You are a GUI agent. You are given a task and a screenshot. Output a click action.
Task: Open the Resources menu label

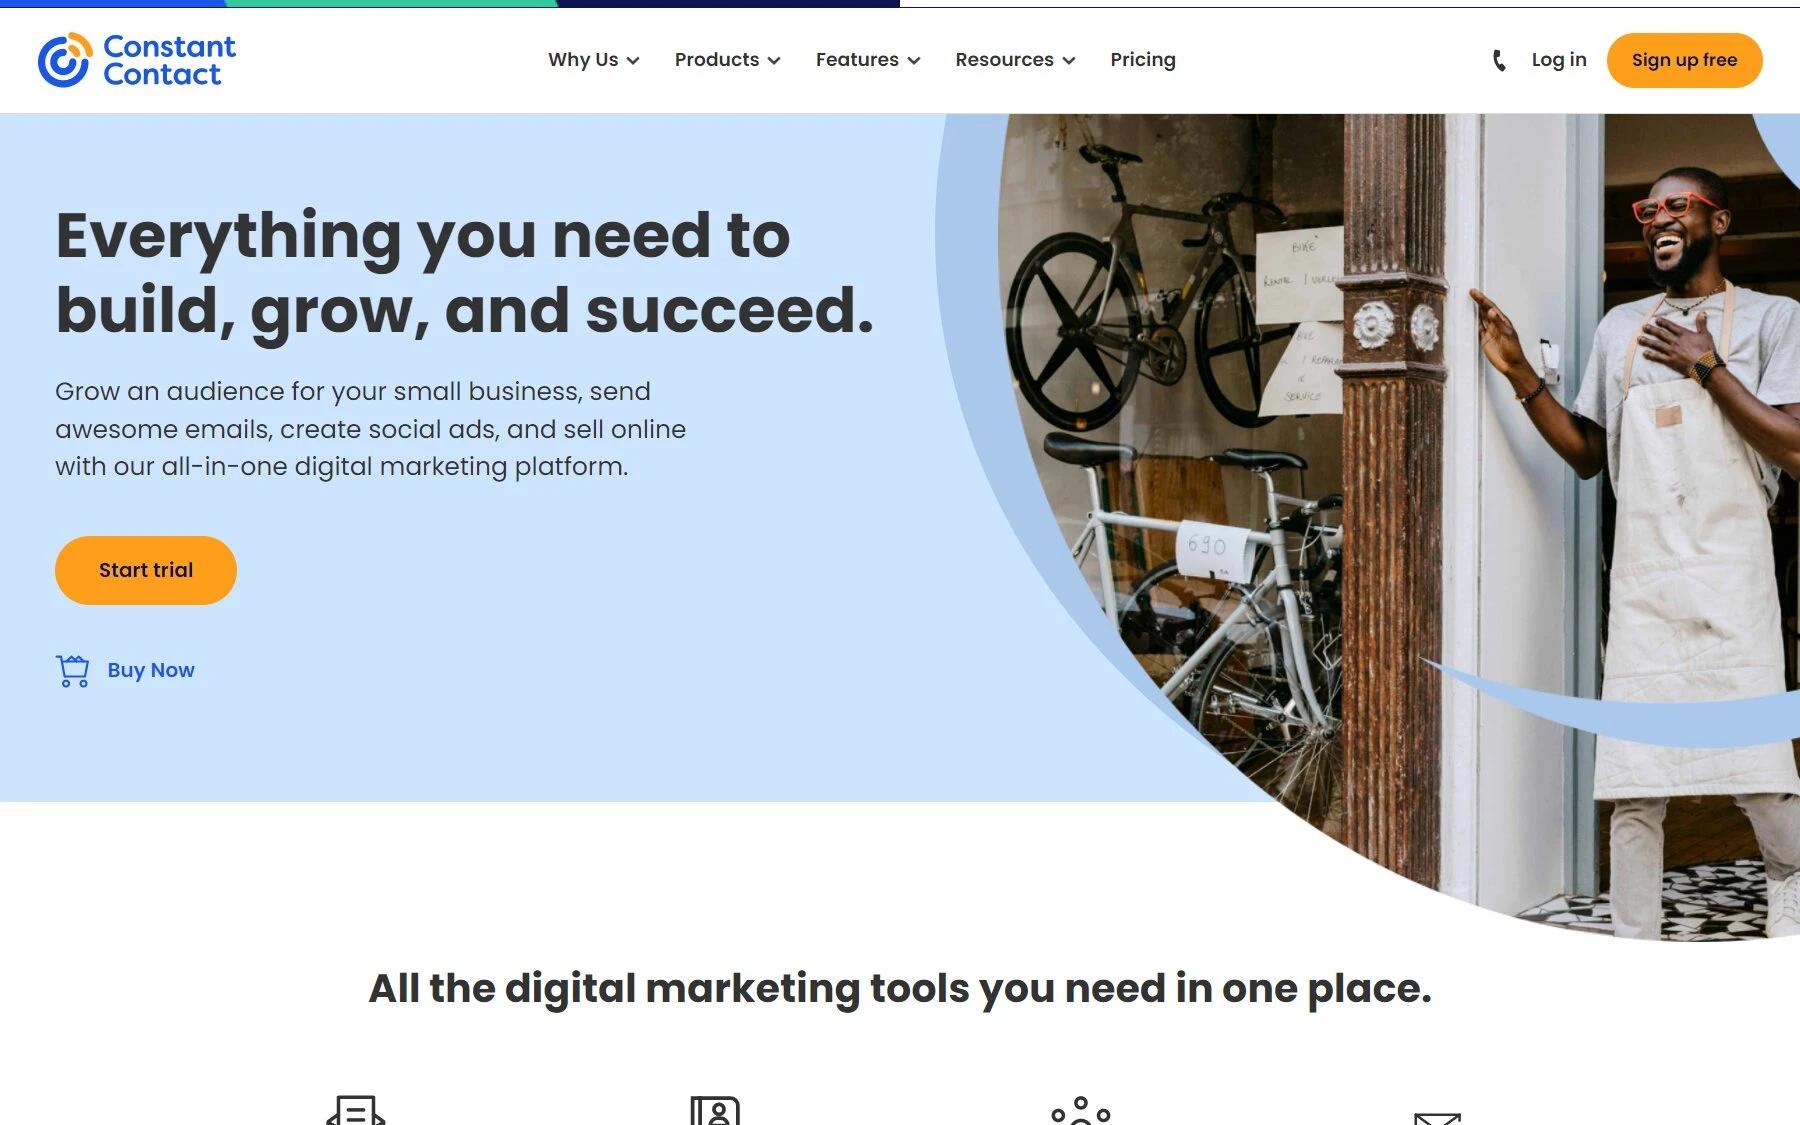coord(1004,60)
